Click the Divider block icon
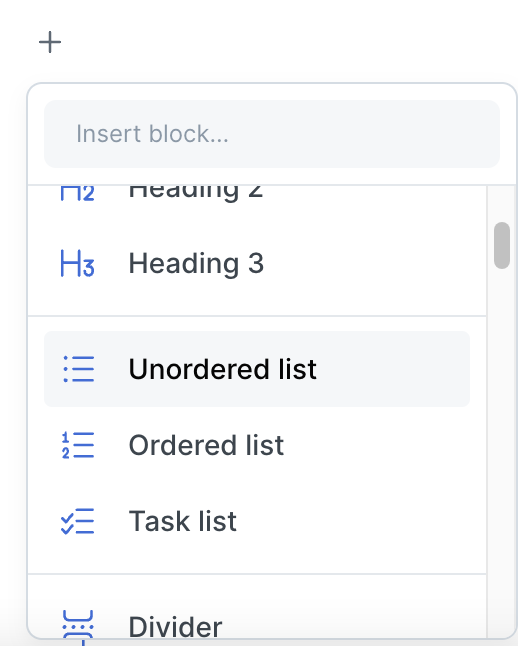 point(78,625)
